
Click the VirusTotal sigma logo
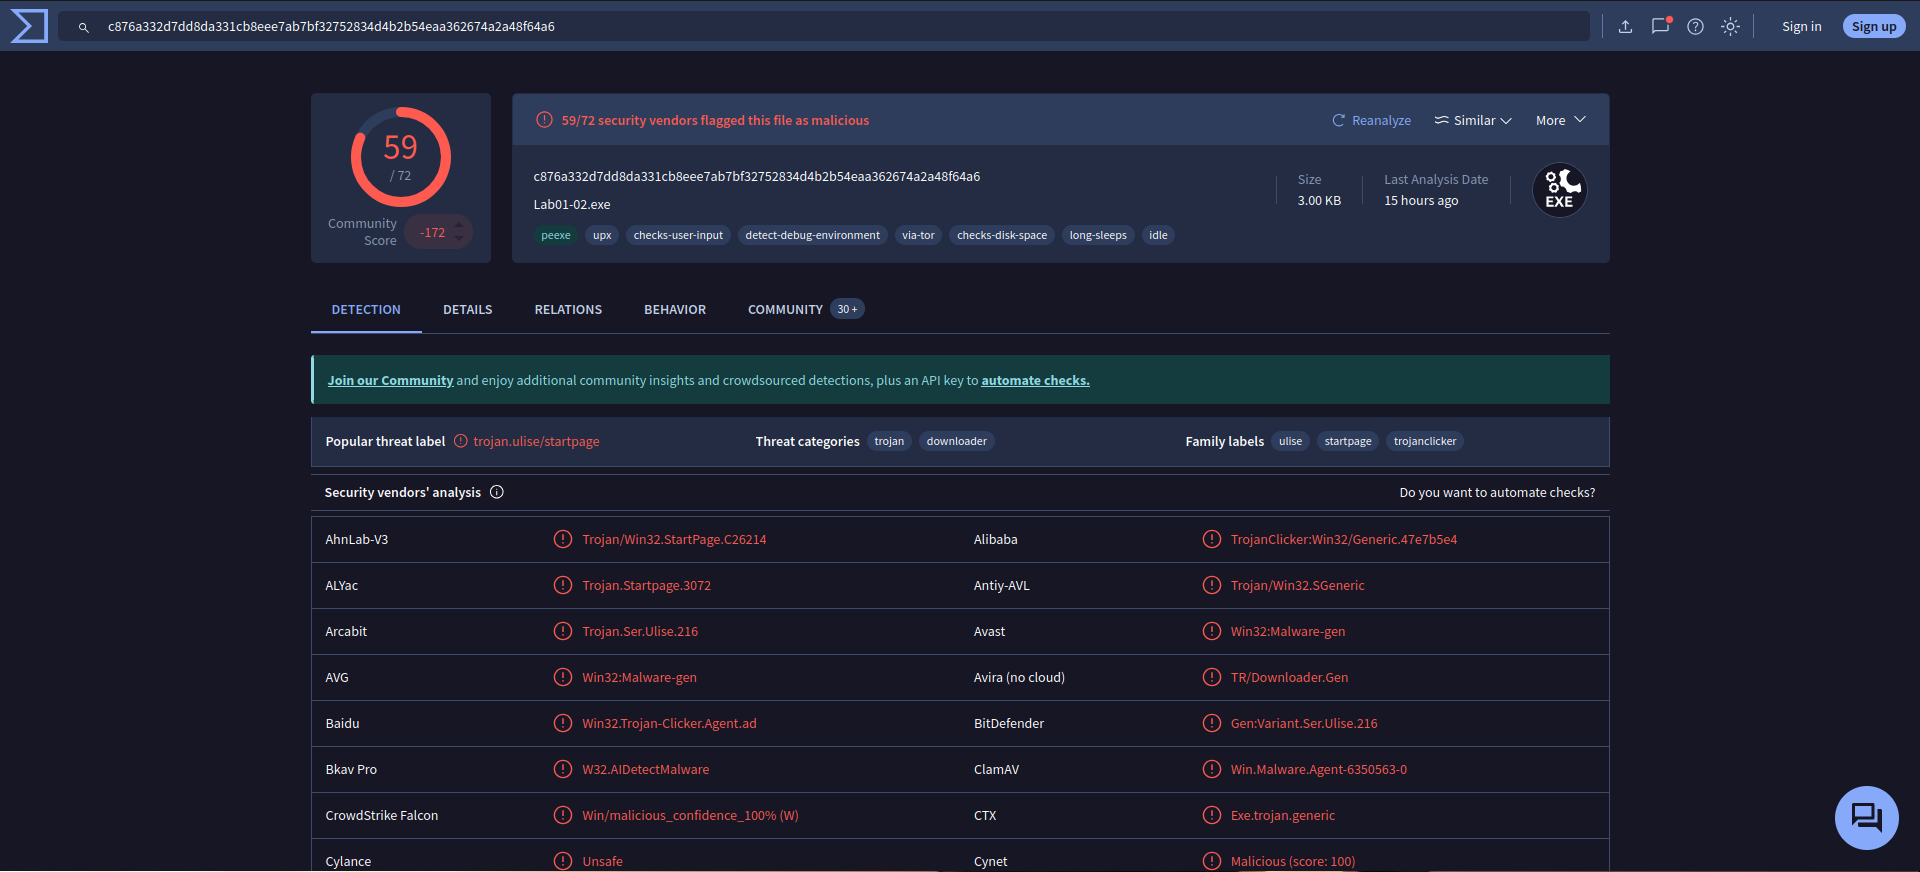coord(29,26)
